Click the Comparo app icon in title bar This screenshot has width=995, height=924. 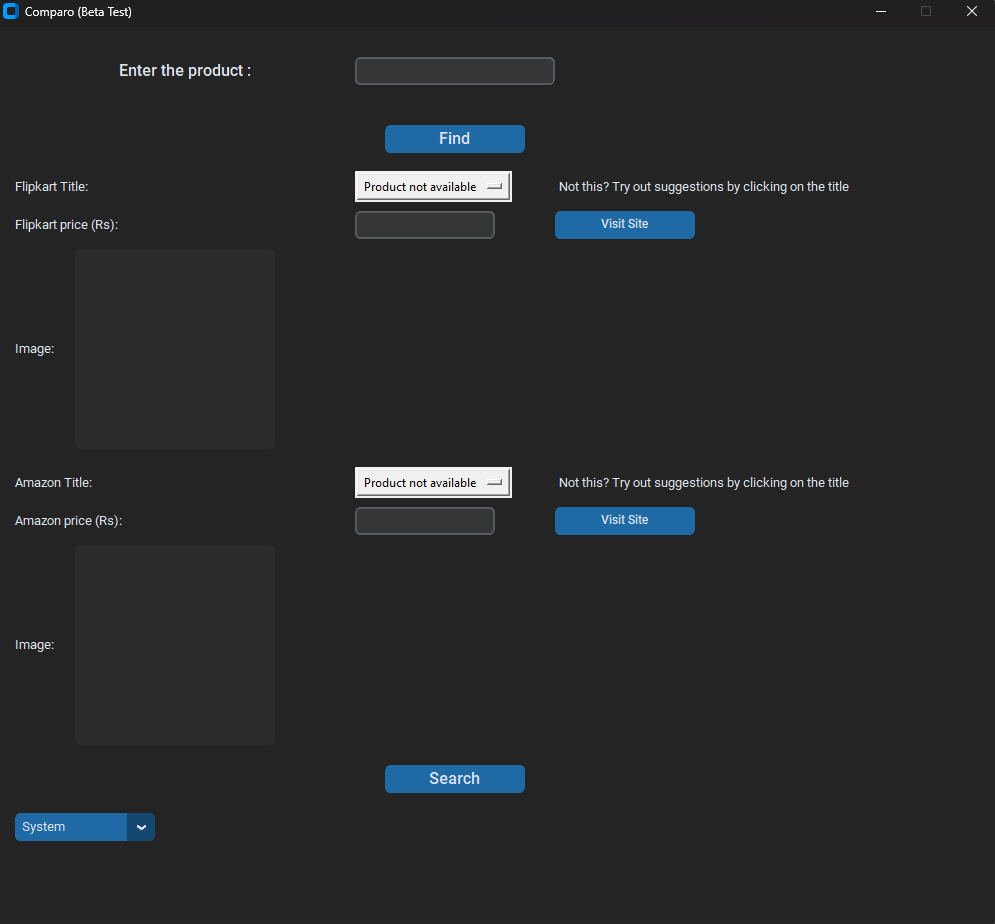pos(11,12)
